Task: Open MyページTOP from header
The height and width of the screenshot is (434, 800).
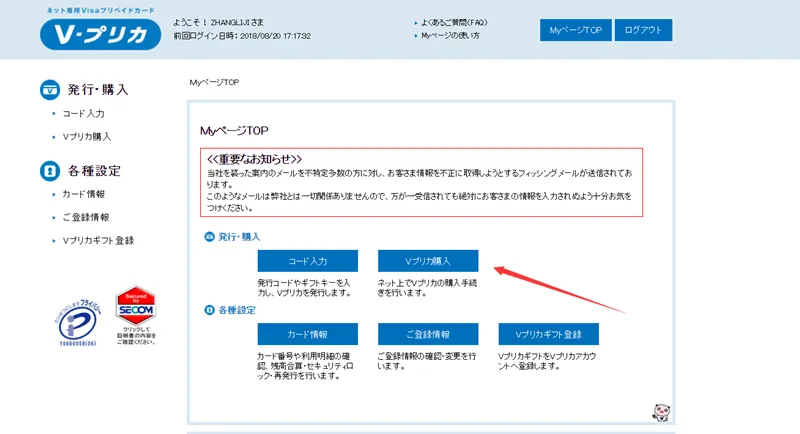Action: 574,30
